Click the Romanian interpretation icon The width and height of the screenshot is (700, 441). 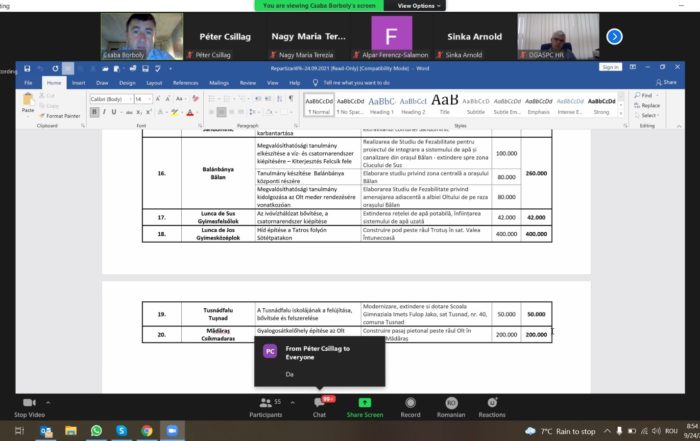pyautogui.click(x=451, y=403)
